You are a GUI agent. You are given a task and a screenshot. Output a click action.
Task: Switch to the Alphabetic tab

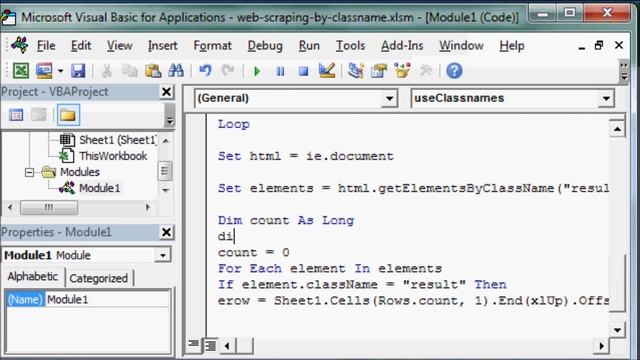[x=33, y=277]
